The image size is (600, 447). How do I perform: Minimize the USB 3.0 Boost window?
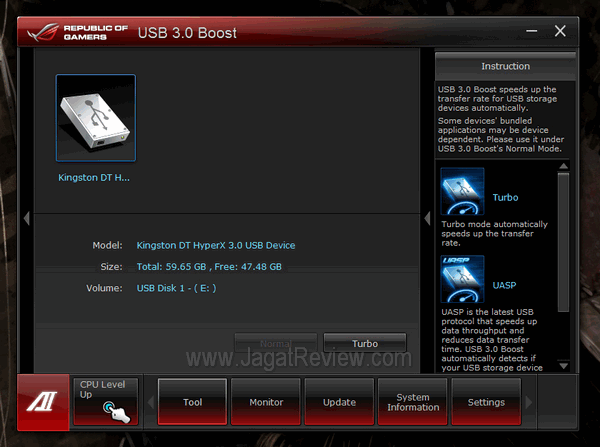click(x=532, y=31)
